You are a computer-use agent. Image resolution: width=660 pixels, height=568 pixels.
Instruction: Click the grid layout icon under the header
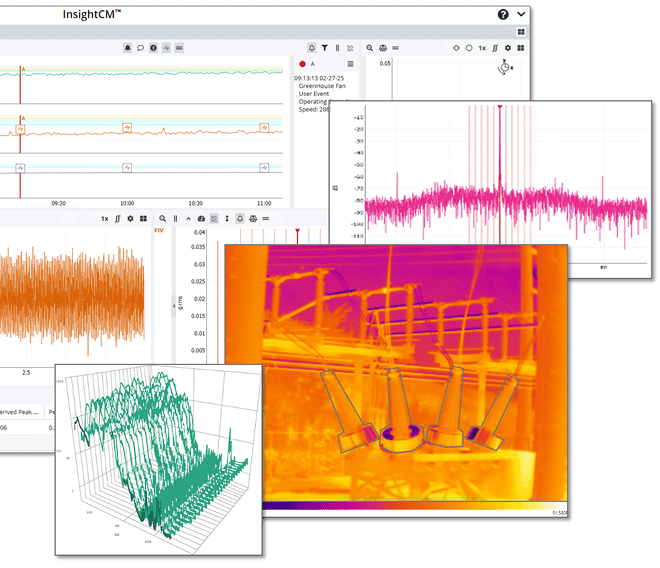tap(521, 33)
